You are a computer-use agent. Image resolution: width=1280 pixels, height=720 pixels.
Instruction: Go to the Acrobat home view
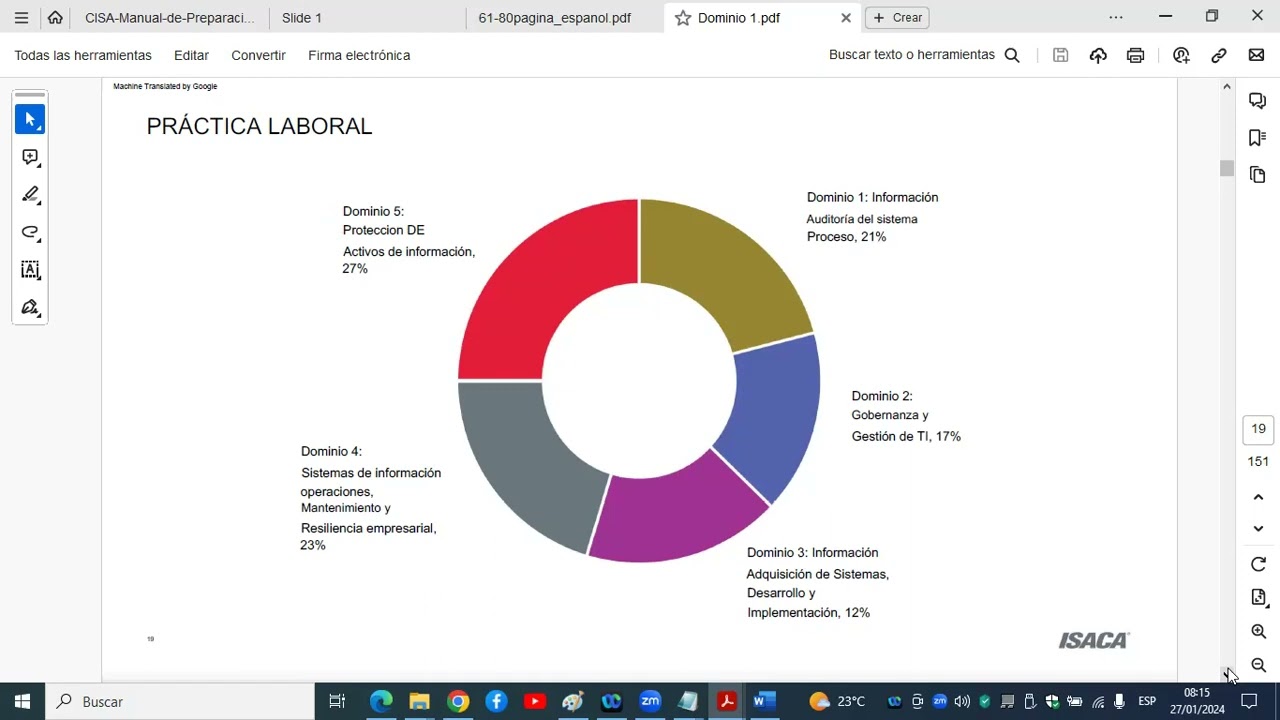tap(55, 17)
